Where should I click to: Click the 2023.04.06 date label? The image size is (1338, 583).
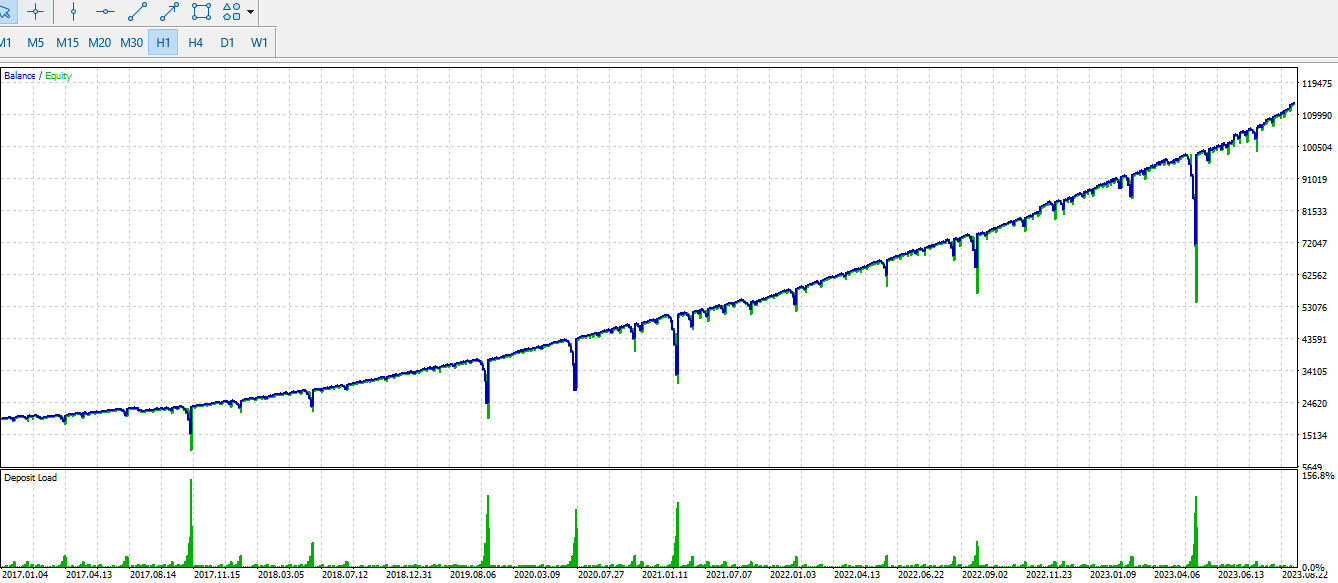(1177, 575)
